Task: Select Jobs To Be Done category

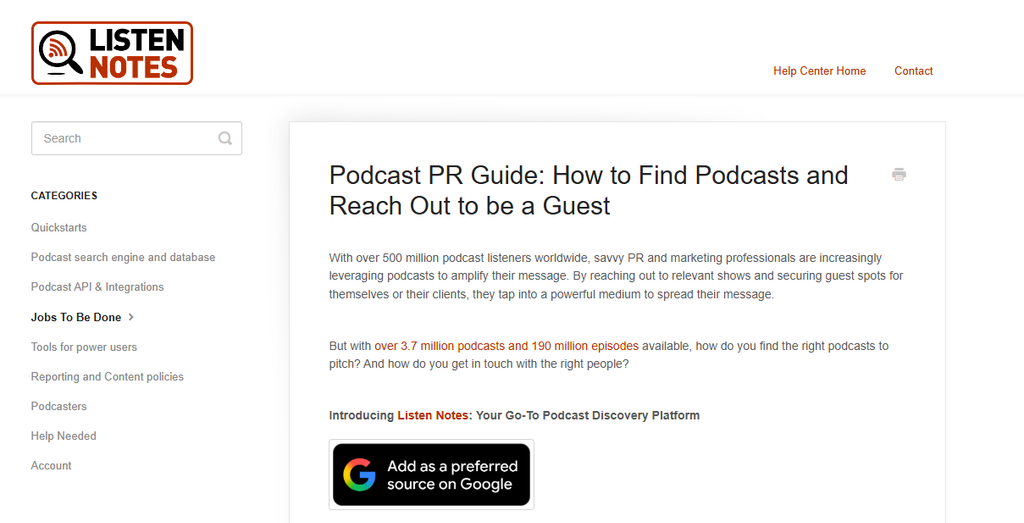Action: coord(76,317)
